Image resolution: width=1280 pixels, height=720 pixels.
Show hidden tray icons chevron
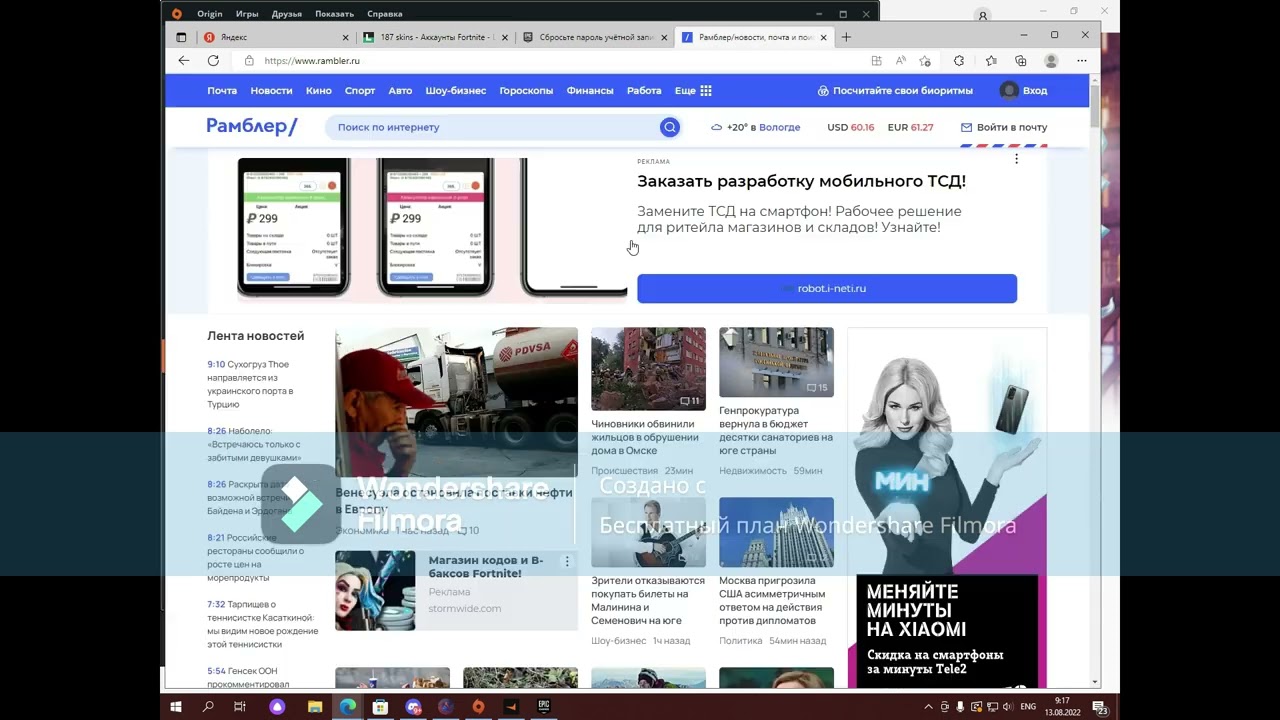[928, 707]
